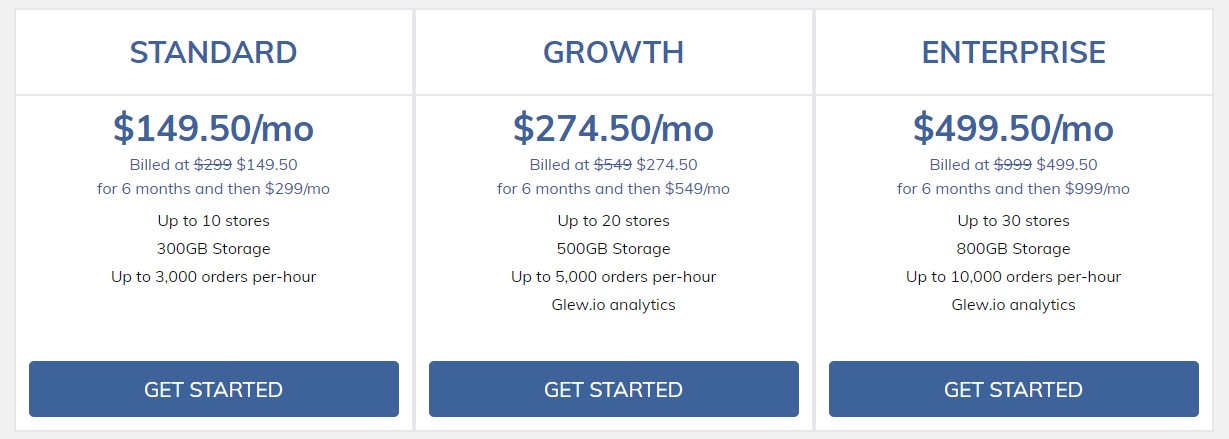
Task: Select the GROWTH plan heading
Action: 614,52
